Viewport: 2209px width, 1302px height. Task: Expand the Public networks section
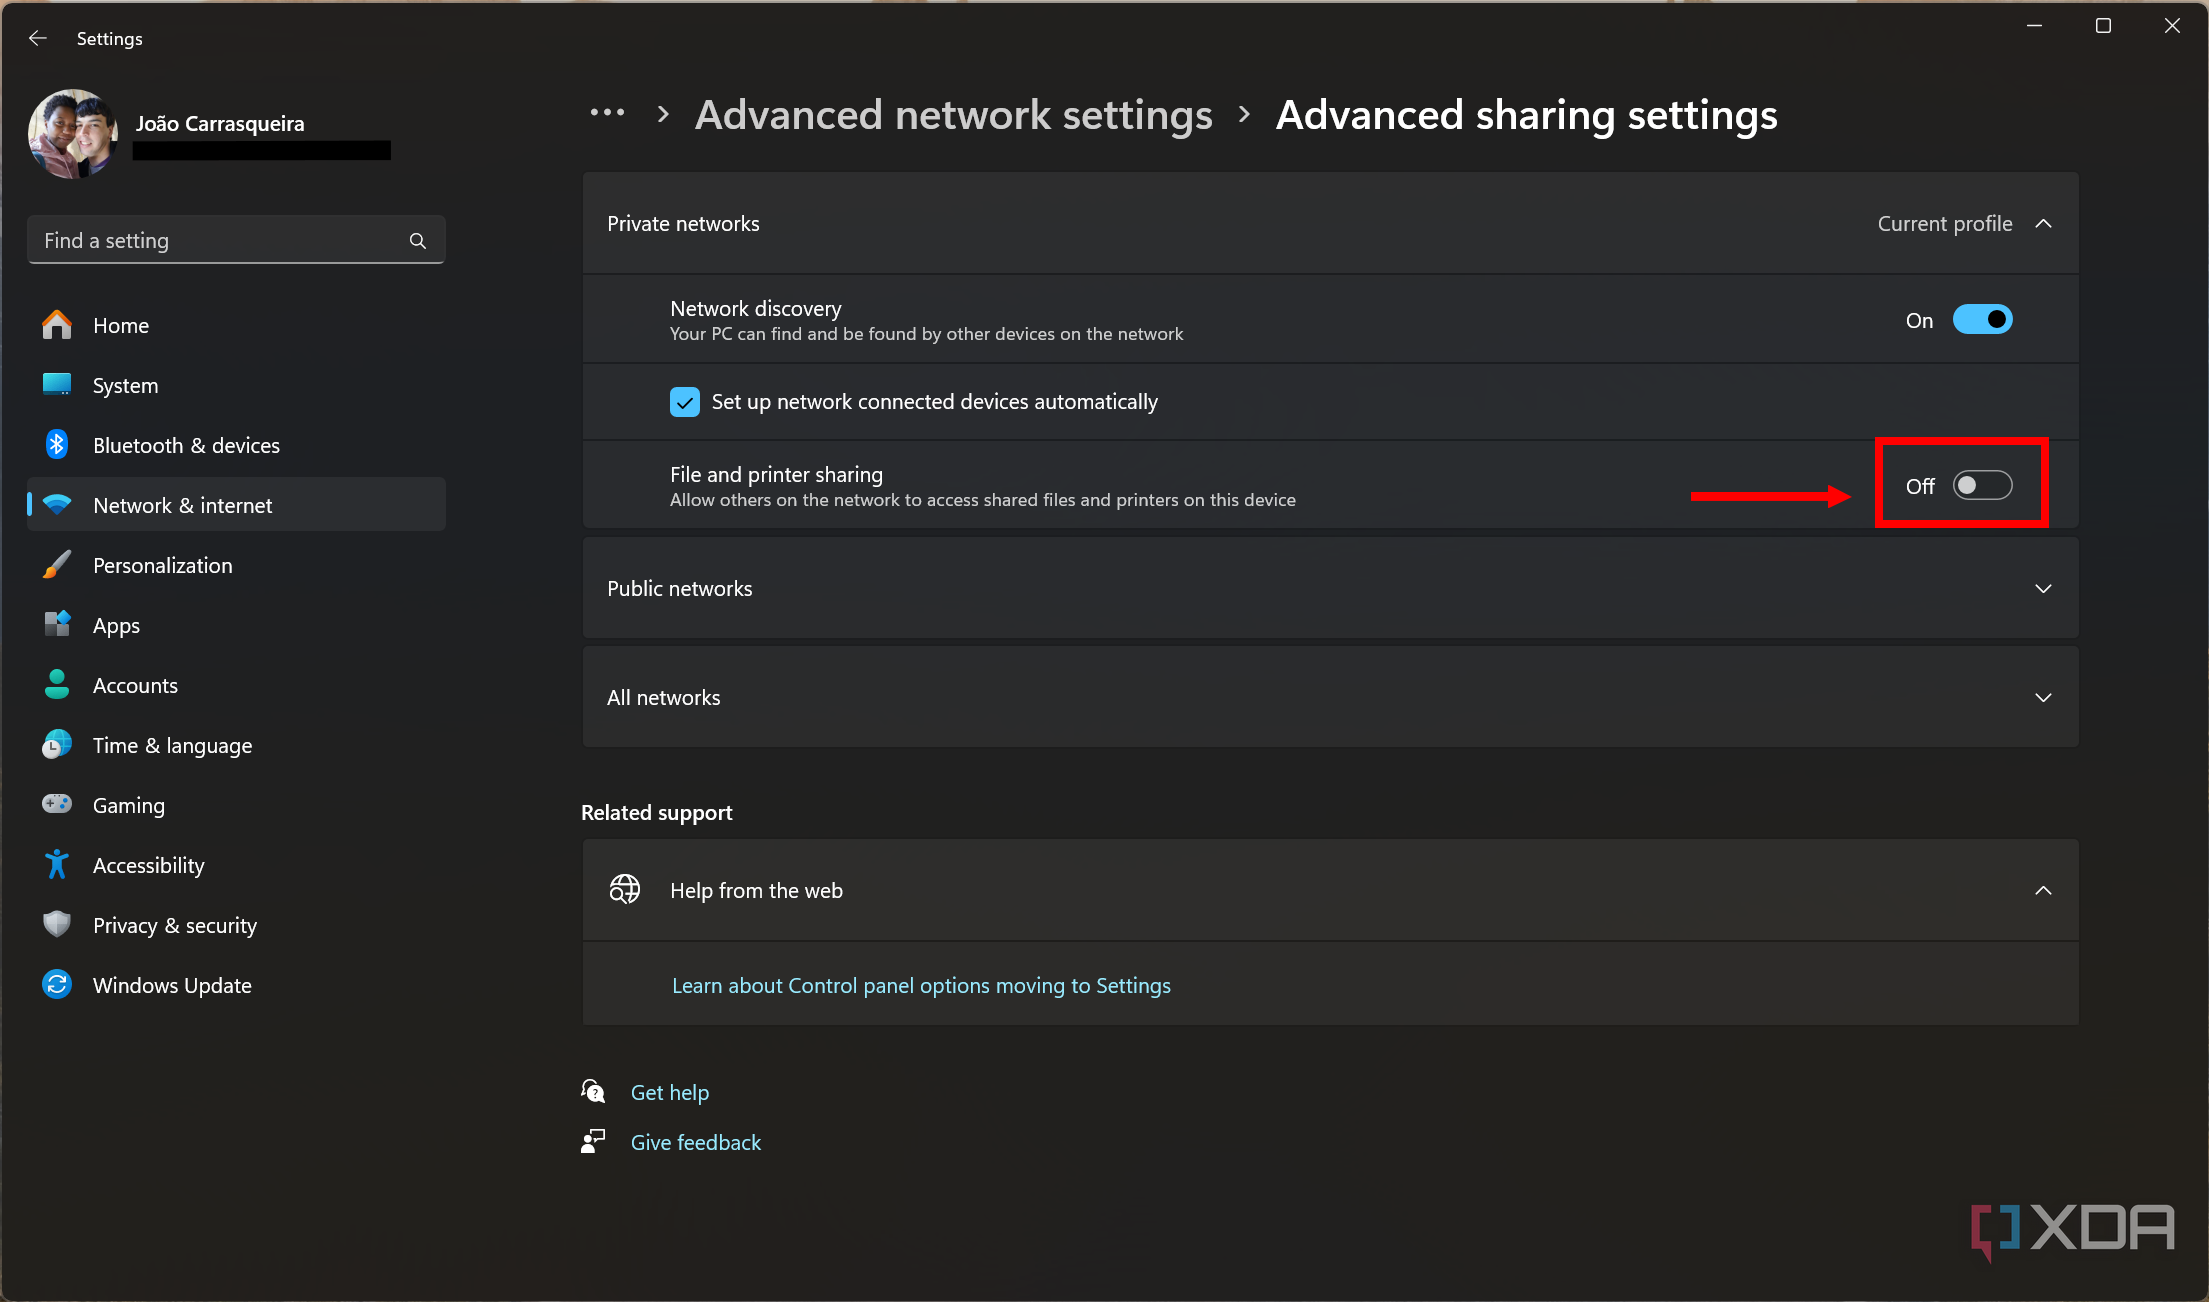(x=1330, y=588)
